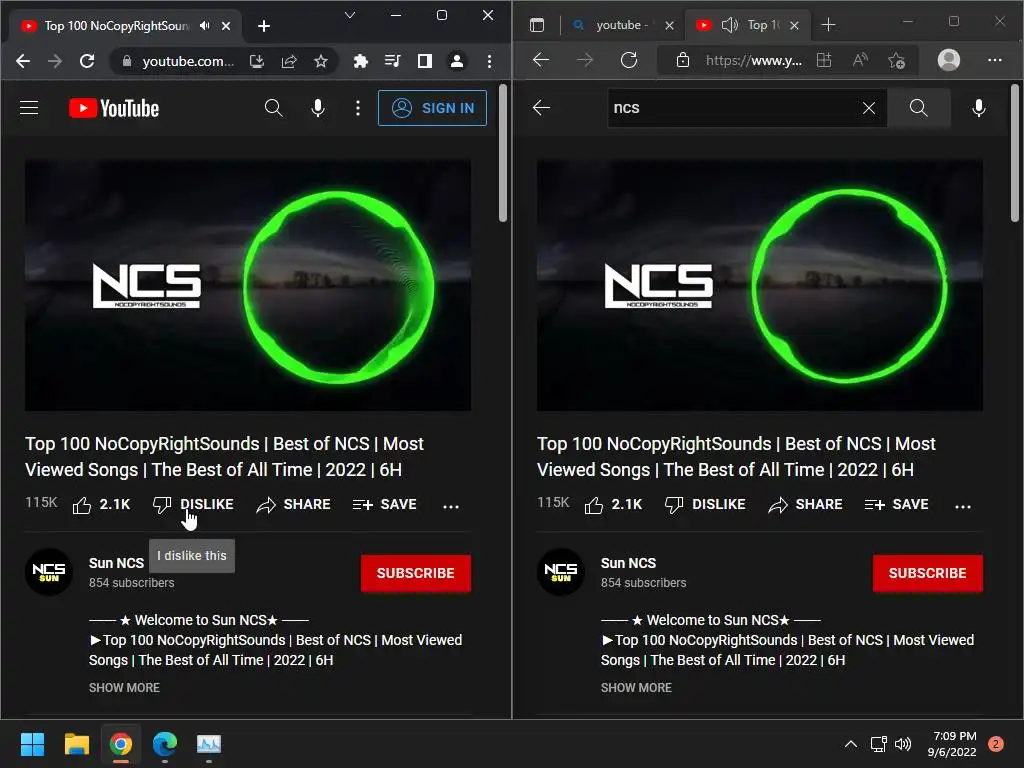Subscribe to Sun NCS in Edge window
This screenshot has width=1024, height=768.
(927, 573)
